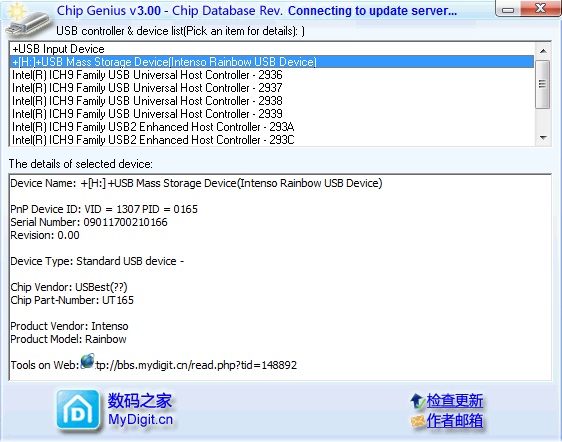Image resolution: width=562 pixels, height=442 pixels.
Task: Click the Chip Part-Number UT165 line
Action: click(72, 300)
